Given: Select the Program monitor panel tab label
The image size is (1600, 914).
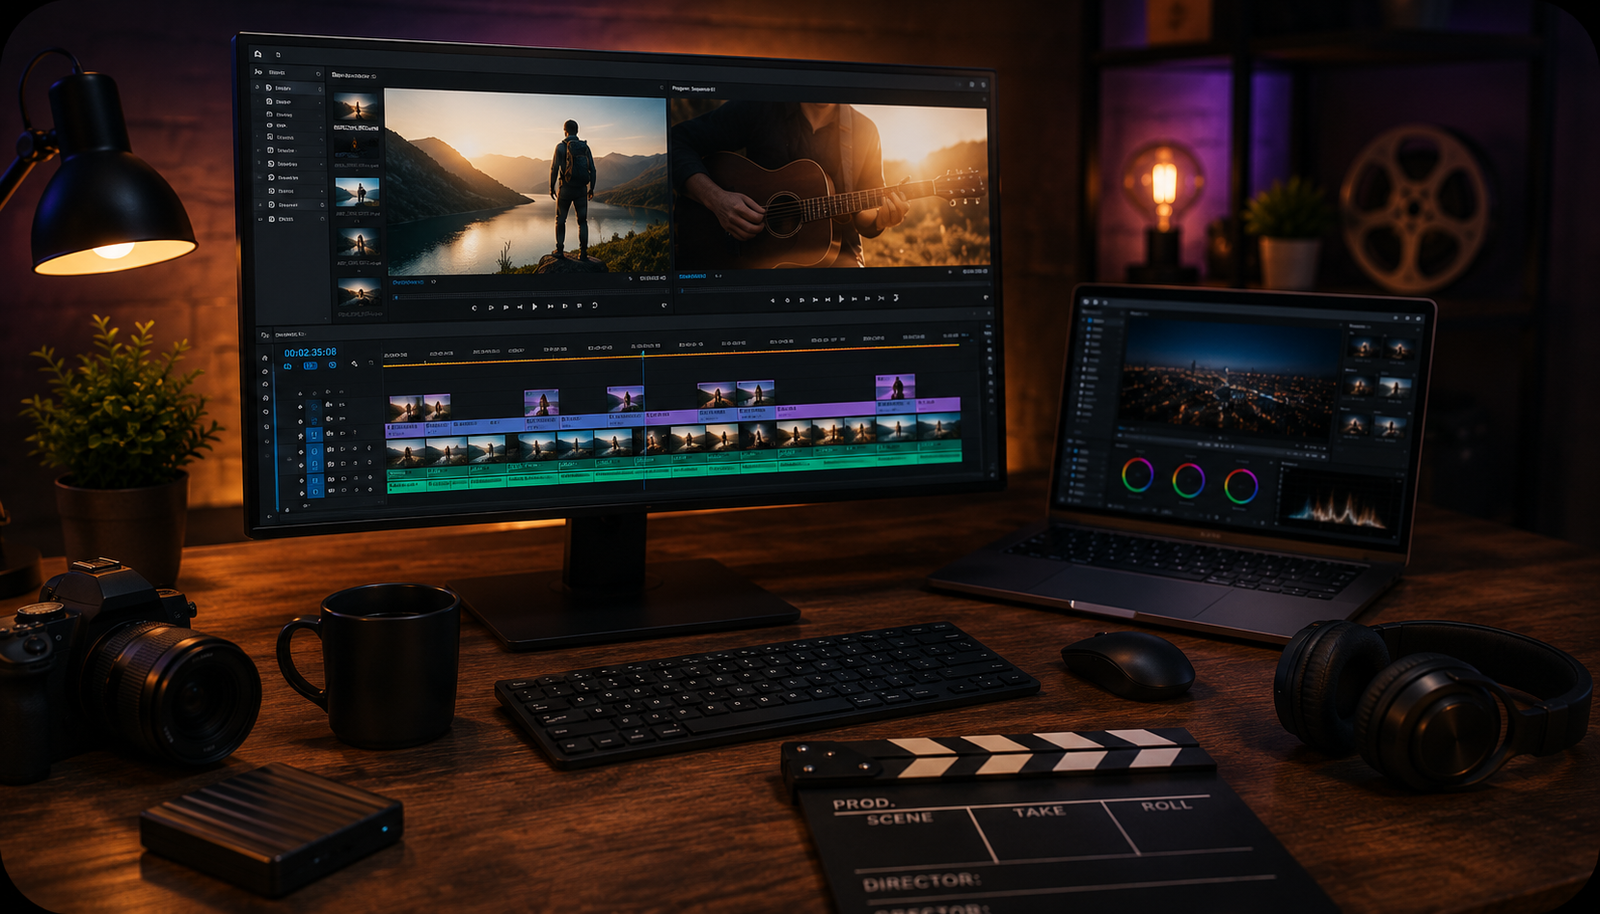Looking at the screenshot, I should click(694, 89).
